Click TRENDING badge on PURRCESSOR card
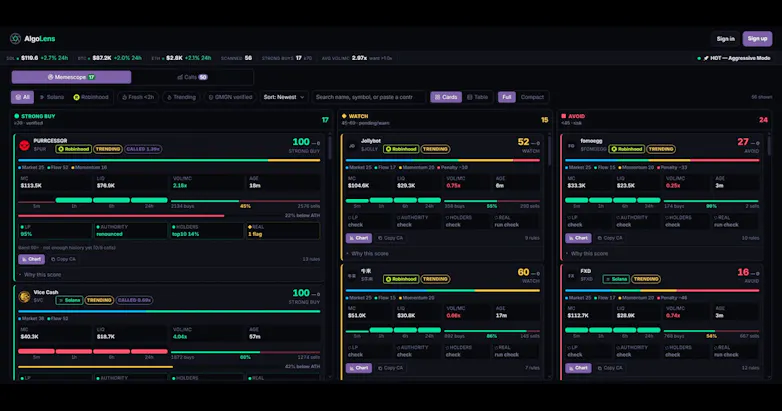Viewport: 782px width, 411px height. pos(108,149)
